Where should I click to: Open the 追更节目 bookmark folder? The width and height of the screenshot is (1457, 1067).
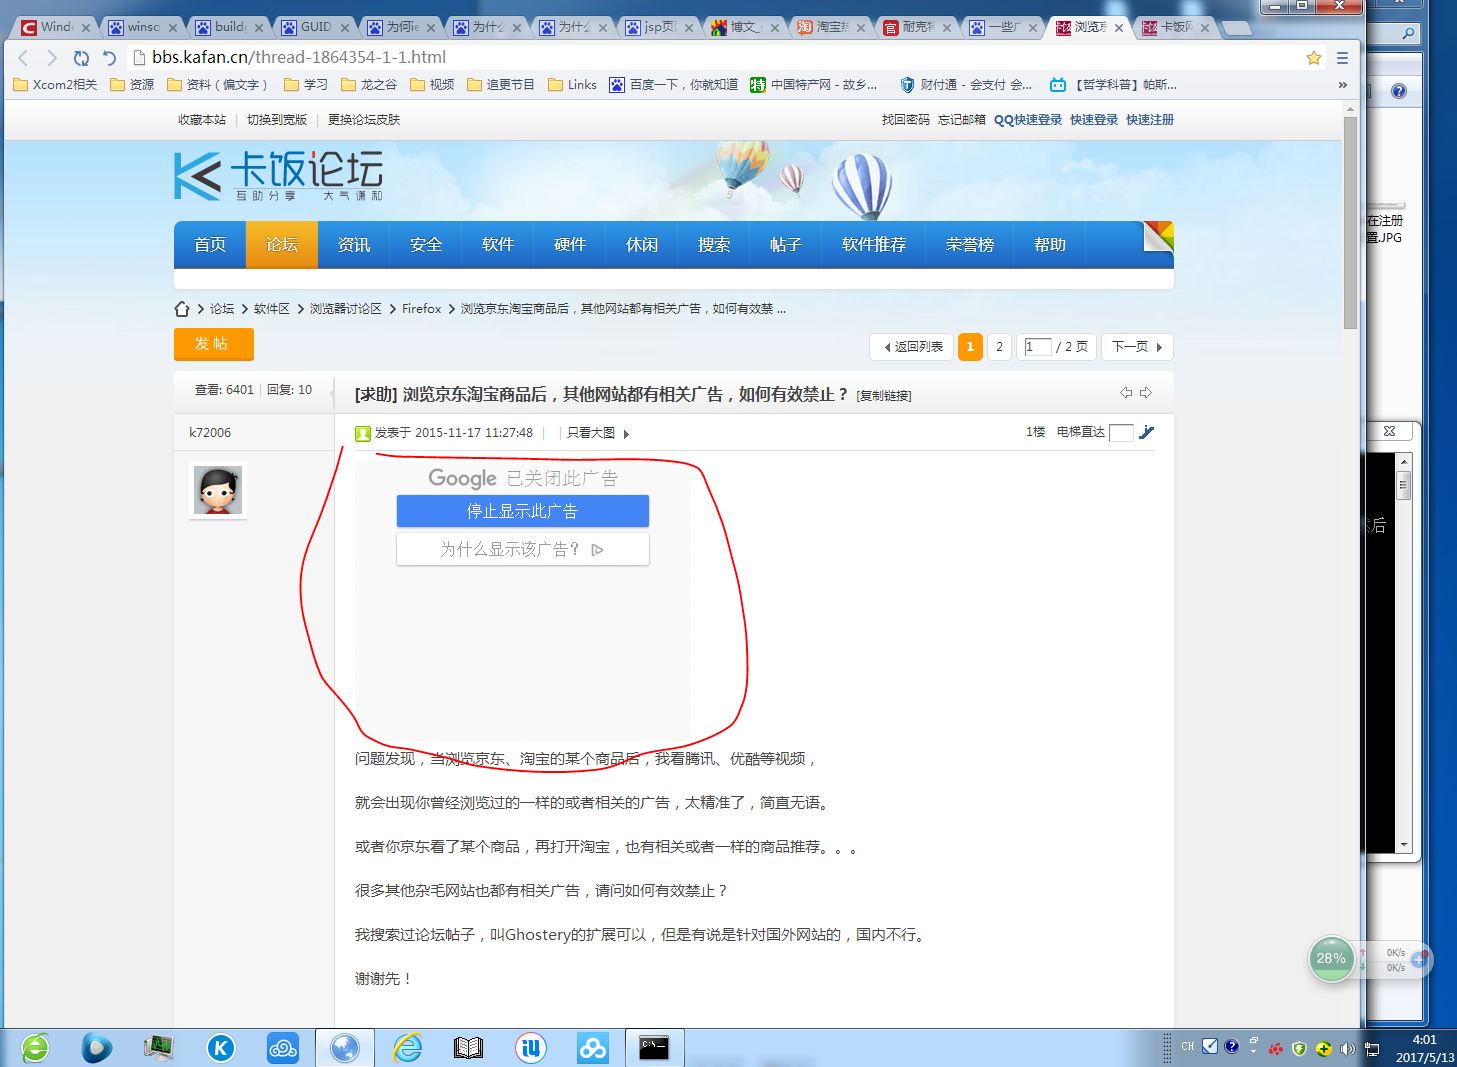501,85
